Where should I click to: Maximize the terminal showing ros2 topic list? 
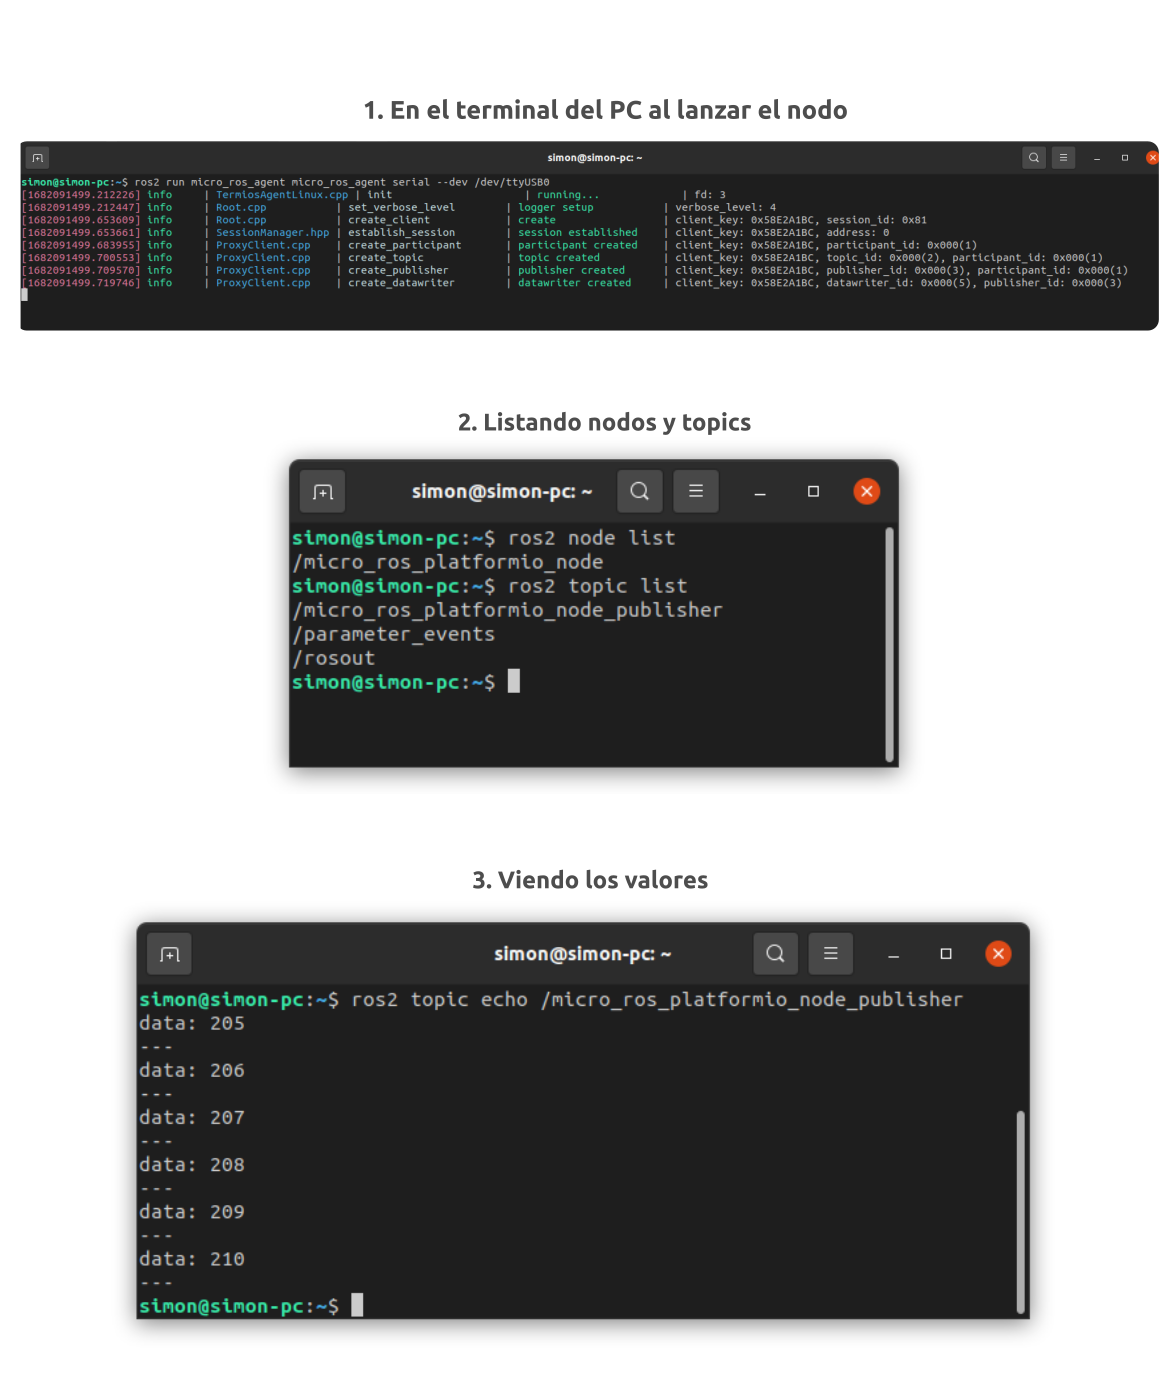813,491
